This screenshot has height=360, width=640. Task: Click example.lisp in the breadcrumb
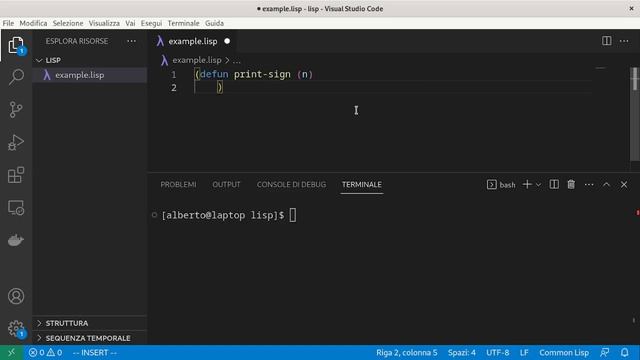[197, 60]
